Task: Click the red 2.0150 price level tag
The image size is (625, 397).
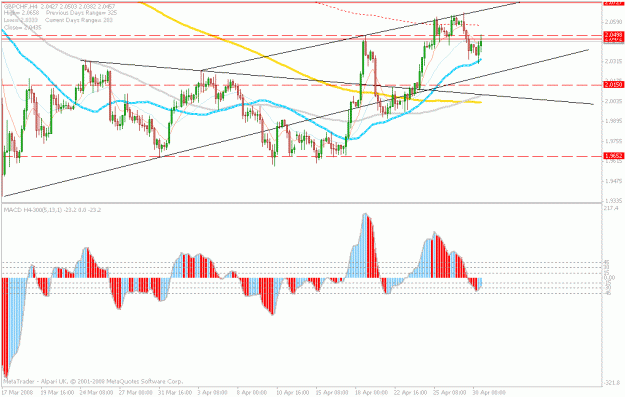Action: pyautogui.click(x=613, y=85)
